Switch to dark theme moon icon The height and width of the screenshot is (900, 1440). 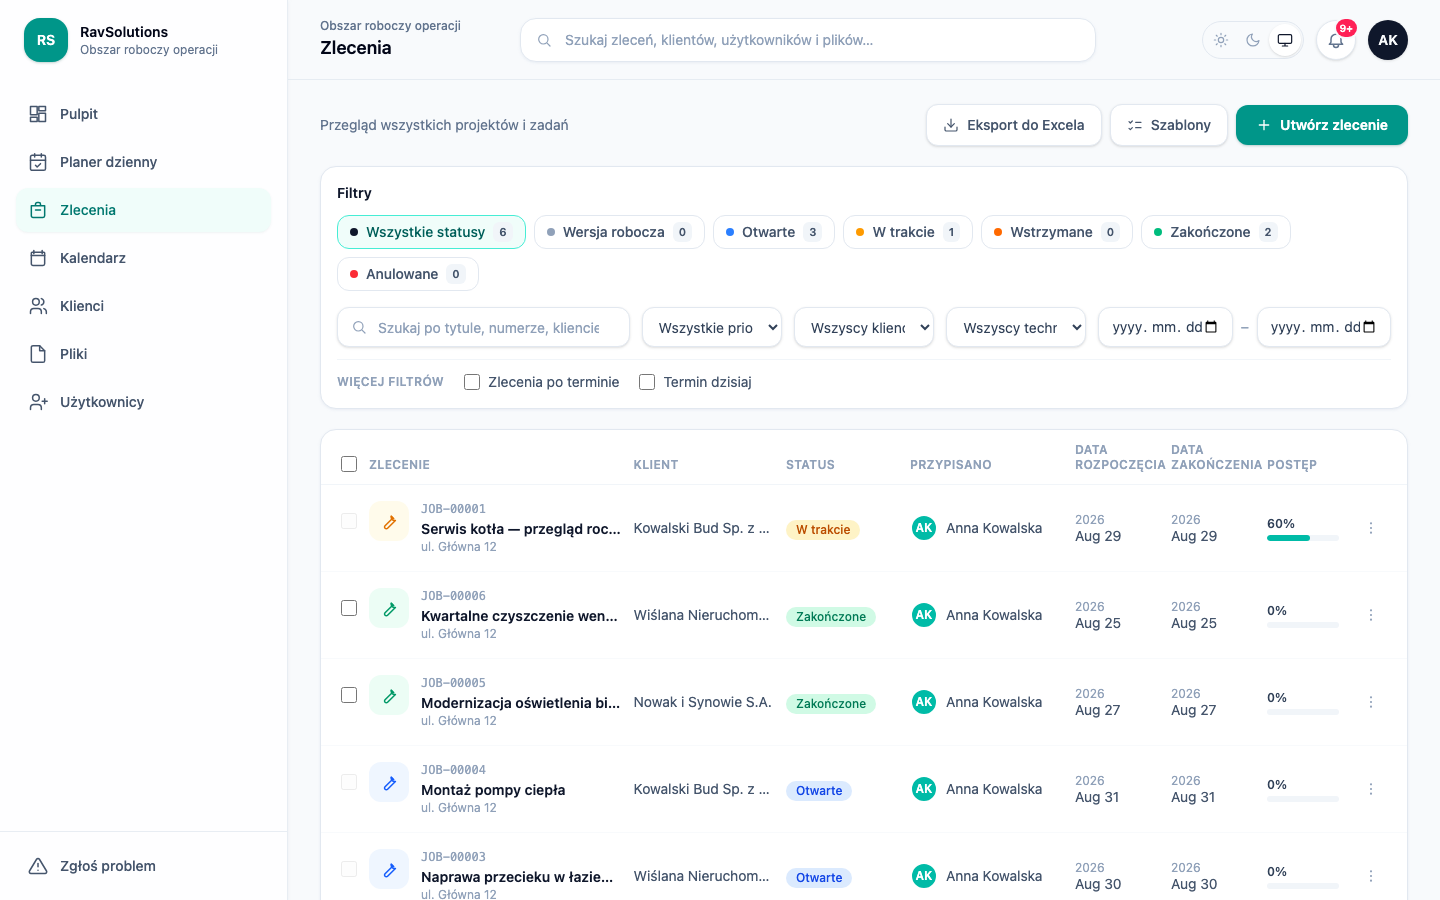coord(1253,40)
